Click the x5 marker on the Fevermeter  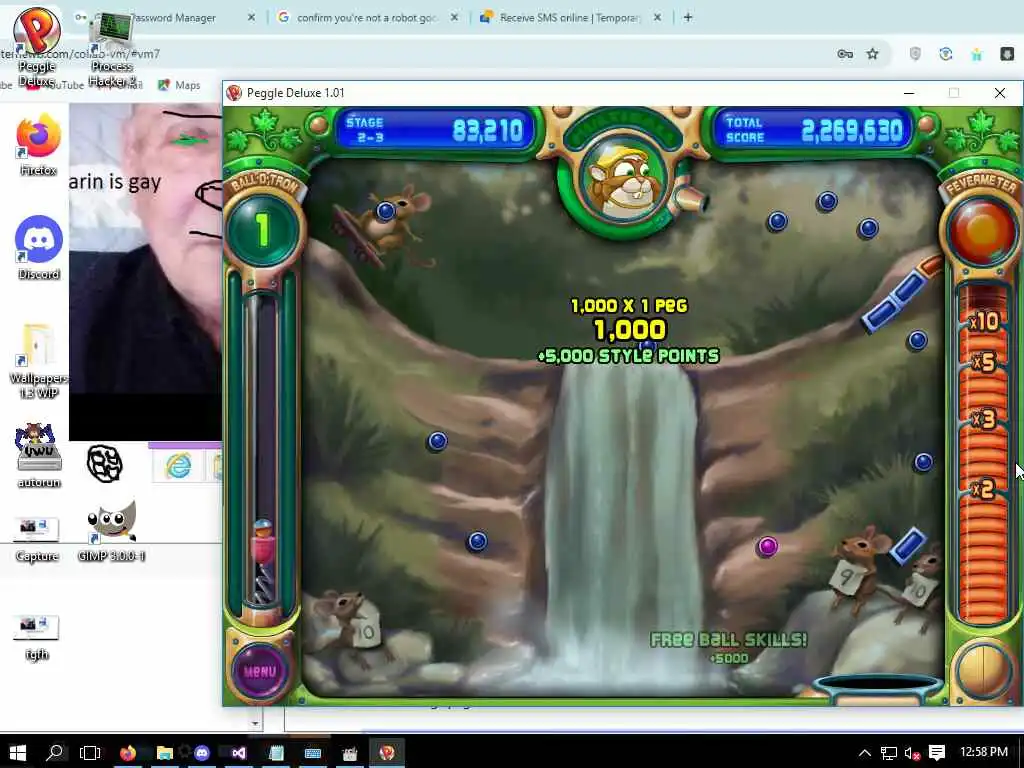click(983, 362)
